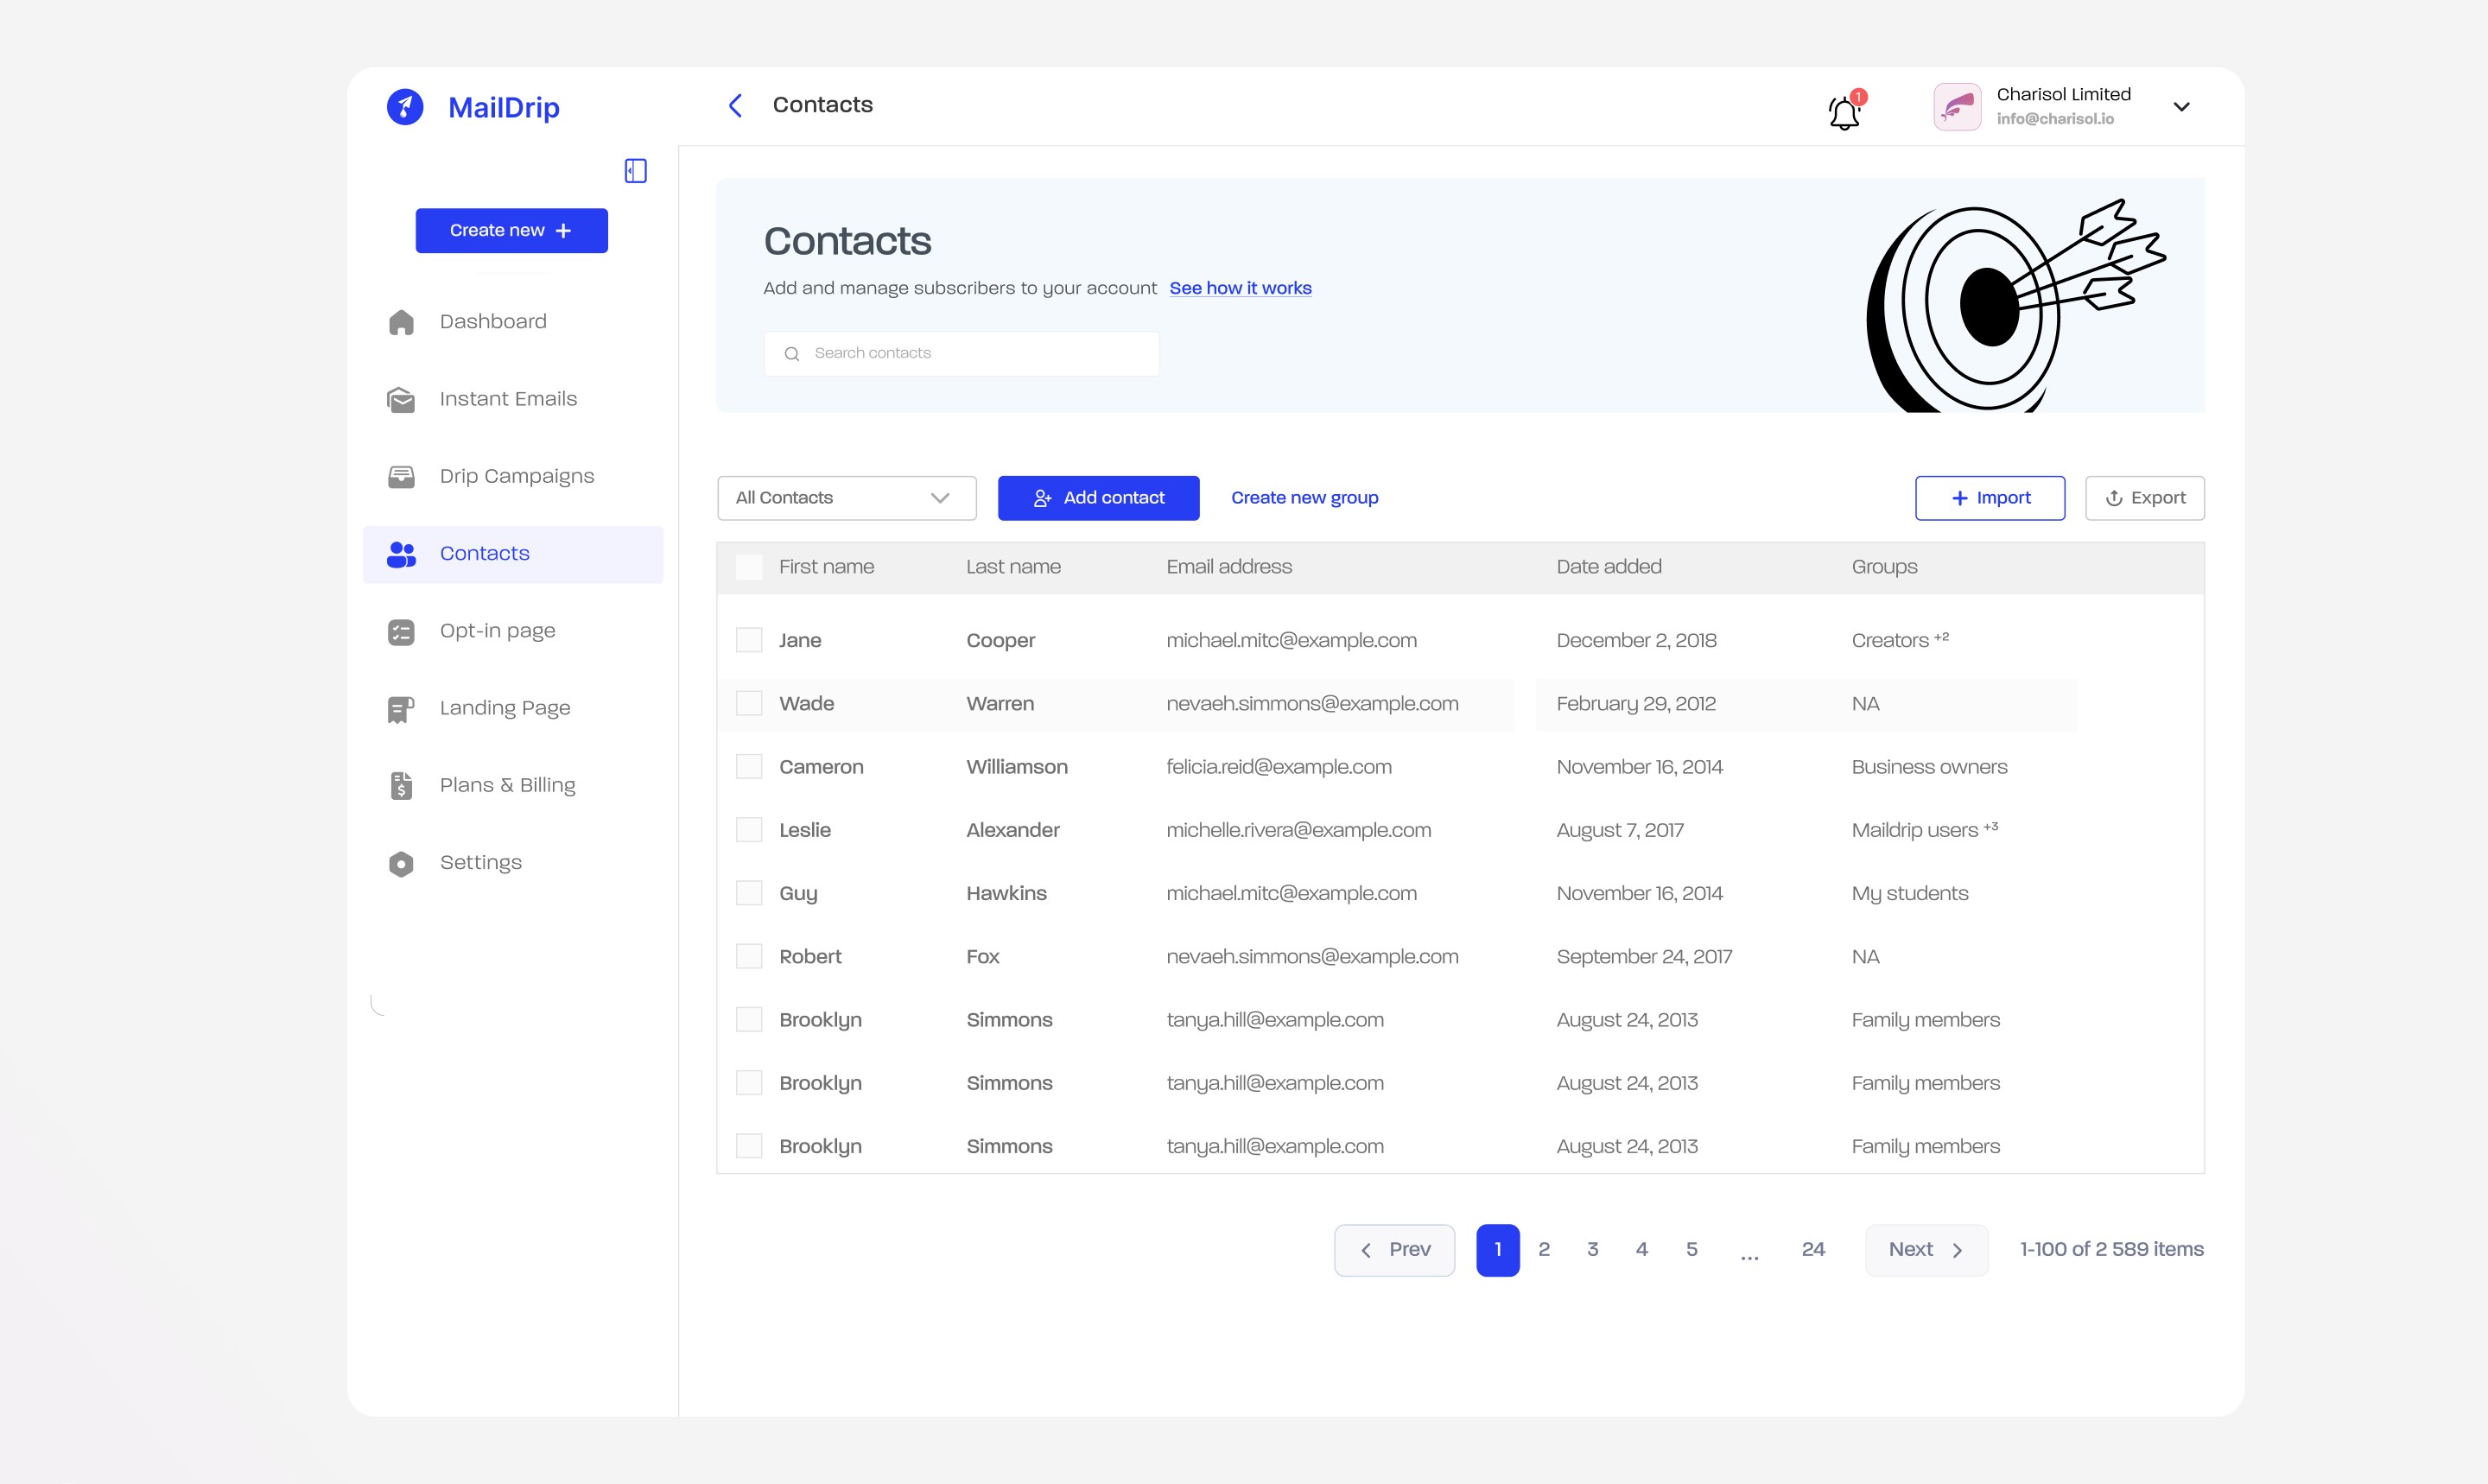Open the All Contacts dropdown
The height and width of the screenshot is (1484, 2488).
846,498
